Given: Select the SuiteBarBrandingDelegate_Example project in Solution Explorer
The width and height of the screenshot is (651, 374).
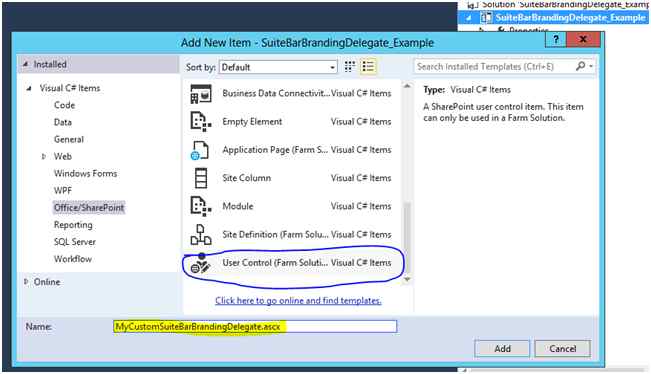Looking at the screenshot, I should [570, 18].
